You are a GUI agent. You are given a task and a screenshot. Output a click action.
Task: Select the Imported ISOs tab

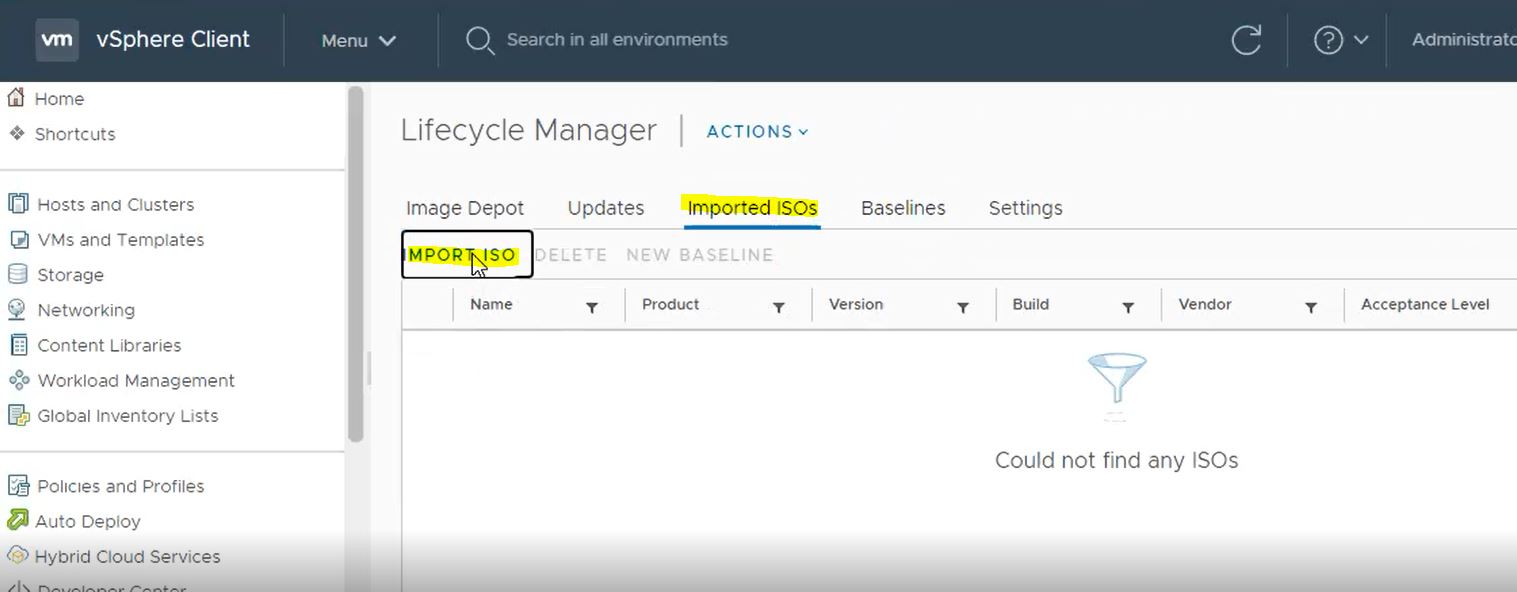753,208
